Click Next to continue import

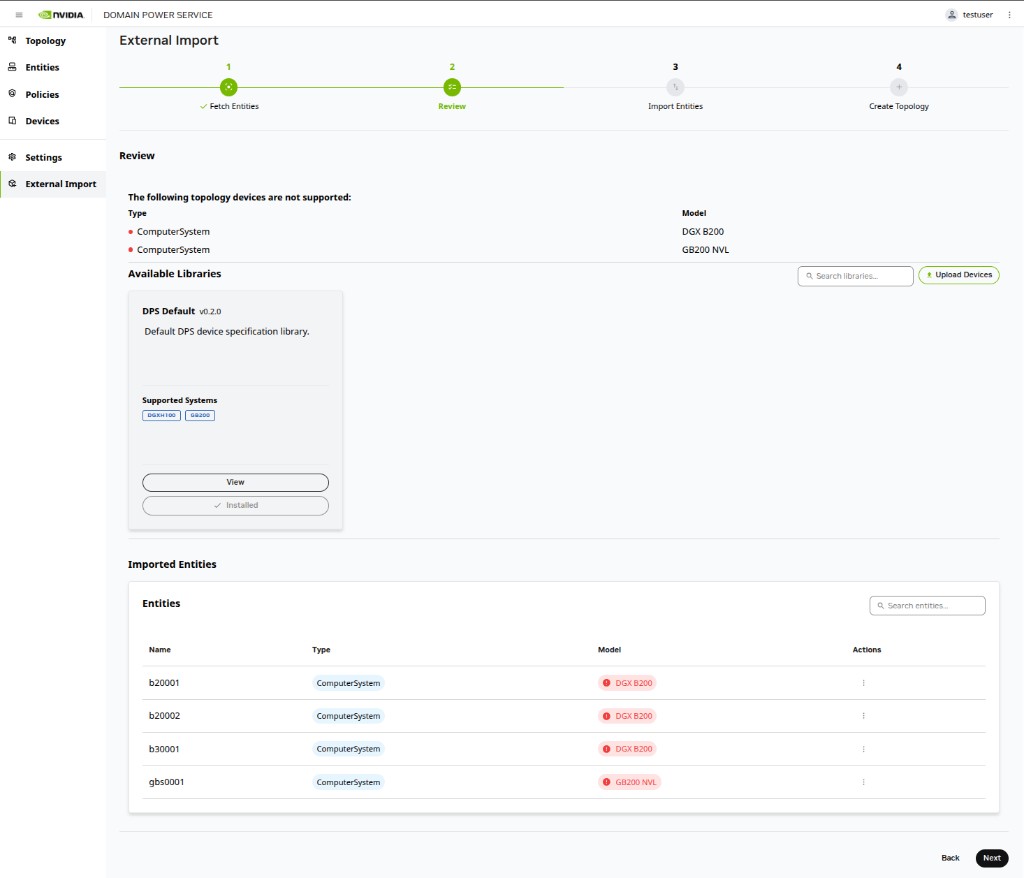tap(991, 858)
